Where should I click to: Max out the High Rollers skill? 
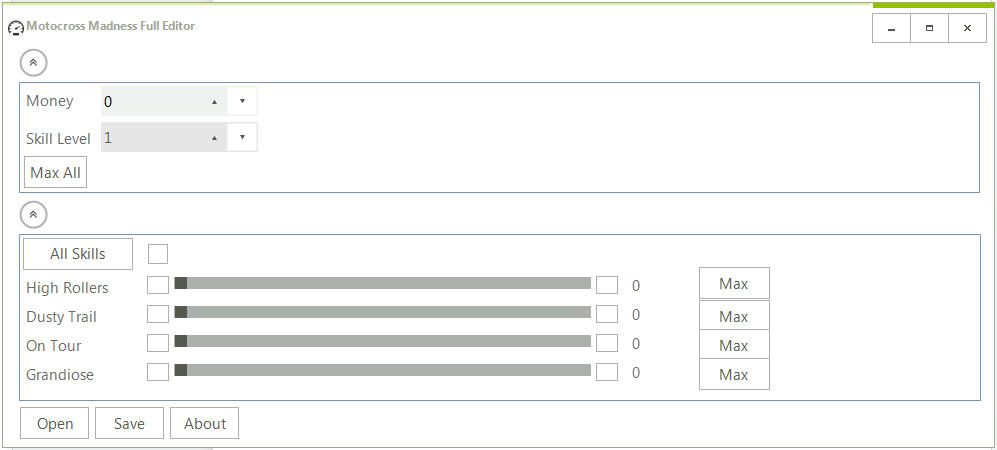[x=734, y=284]
